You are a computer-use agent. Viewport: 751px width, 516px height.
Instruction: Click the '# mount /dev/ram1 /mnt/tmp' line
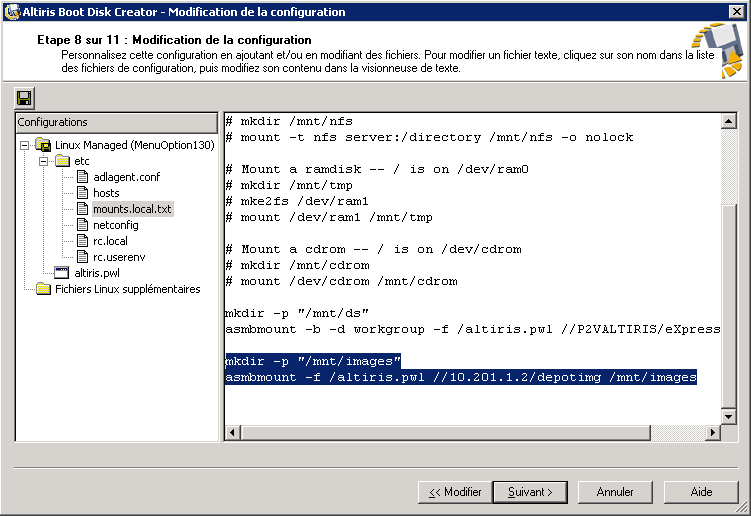pyautogui.click(x=329, y=217)
